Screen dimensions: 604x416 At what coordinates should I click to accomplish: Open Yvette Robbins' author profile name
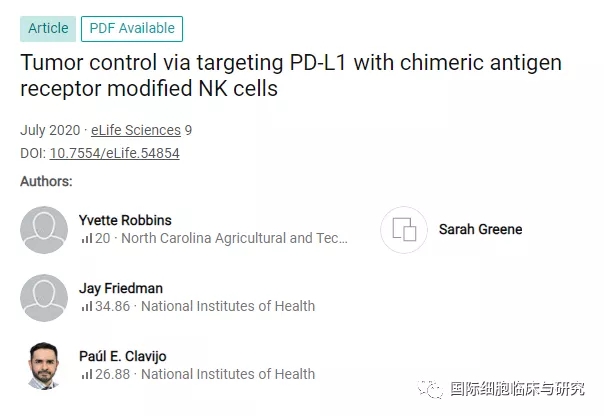point(127,220)
